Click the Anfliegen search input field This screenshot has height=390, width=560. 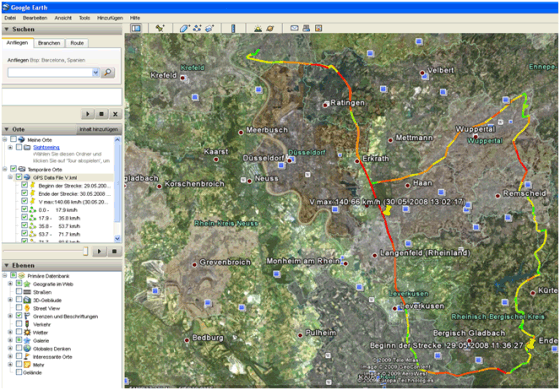click(50, 72)
